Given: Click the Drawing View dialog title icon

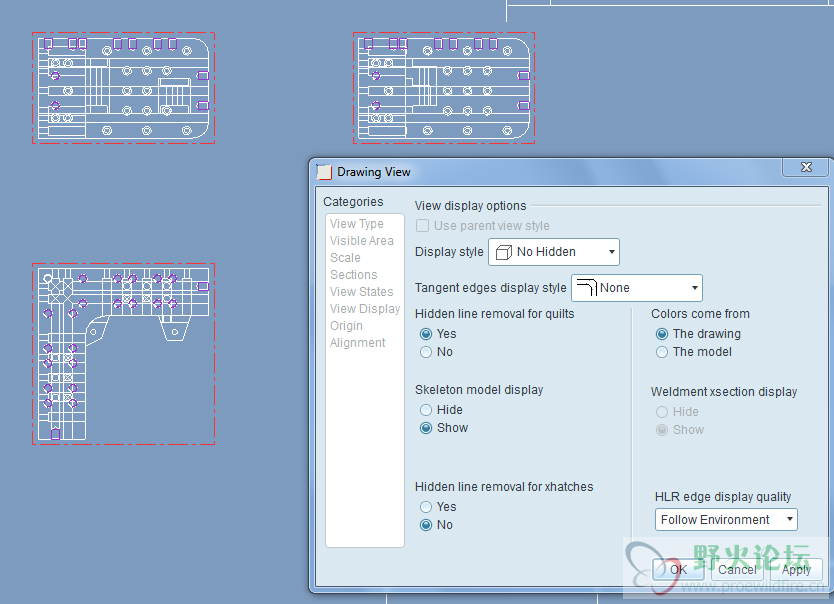Looking at the screenshot, I should click(x=324, y=172).
